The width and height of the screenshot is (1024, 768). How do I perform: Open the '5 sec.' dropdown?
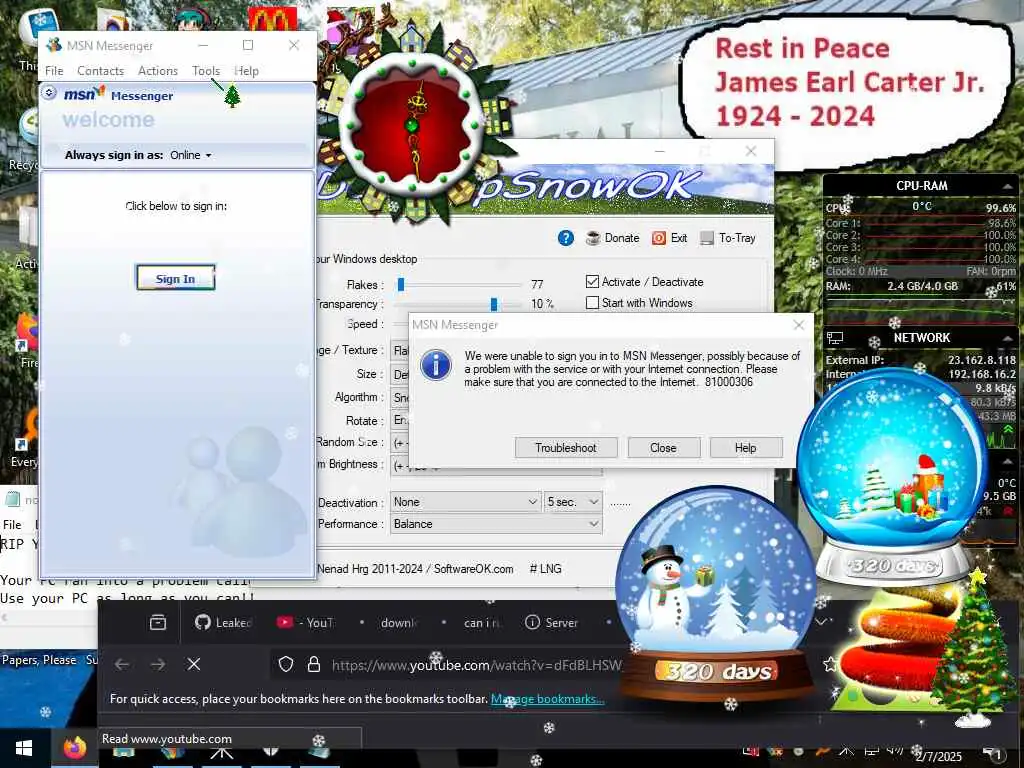tap(573, 502)
